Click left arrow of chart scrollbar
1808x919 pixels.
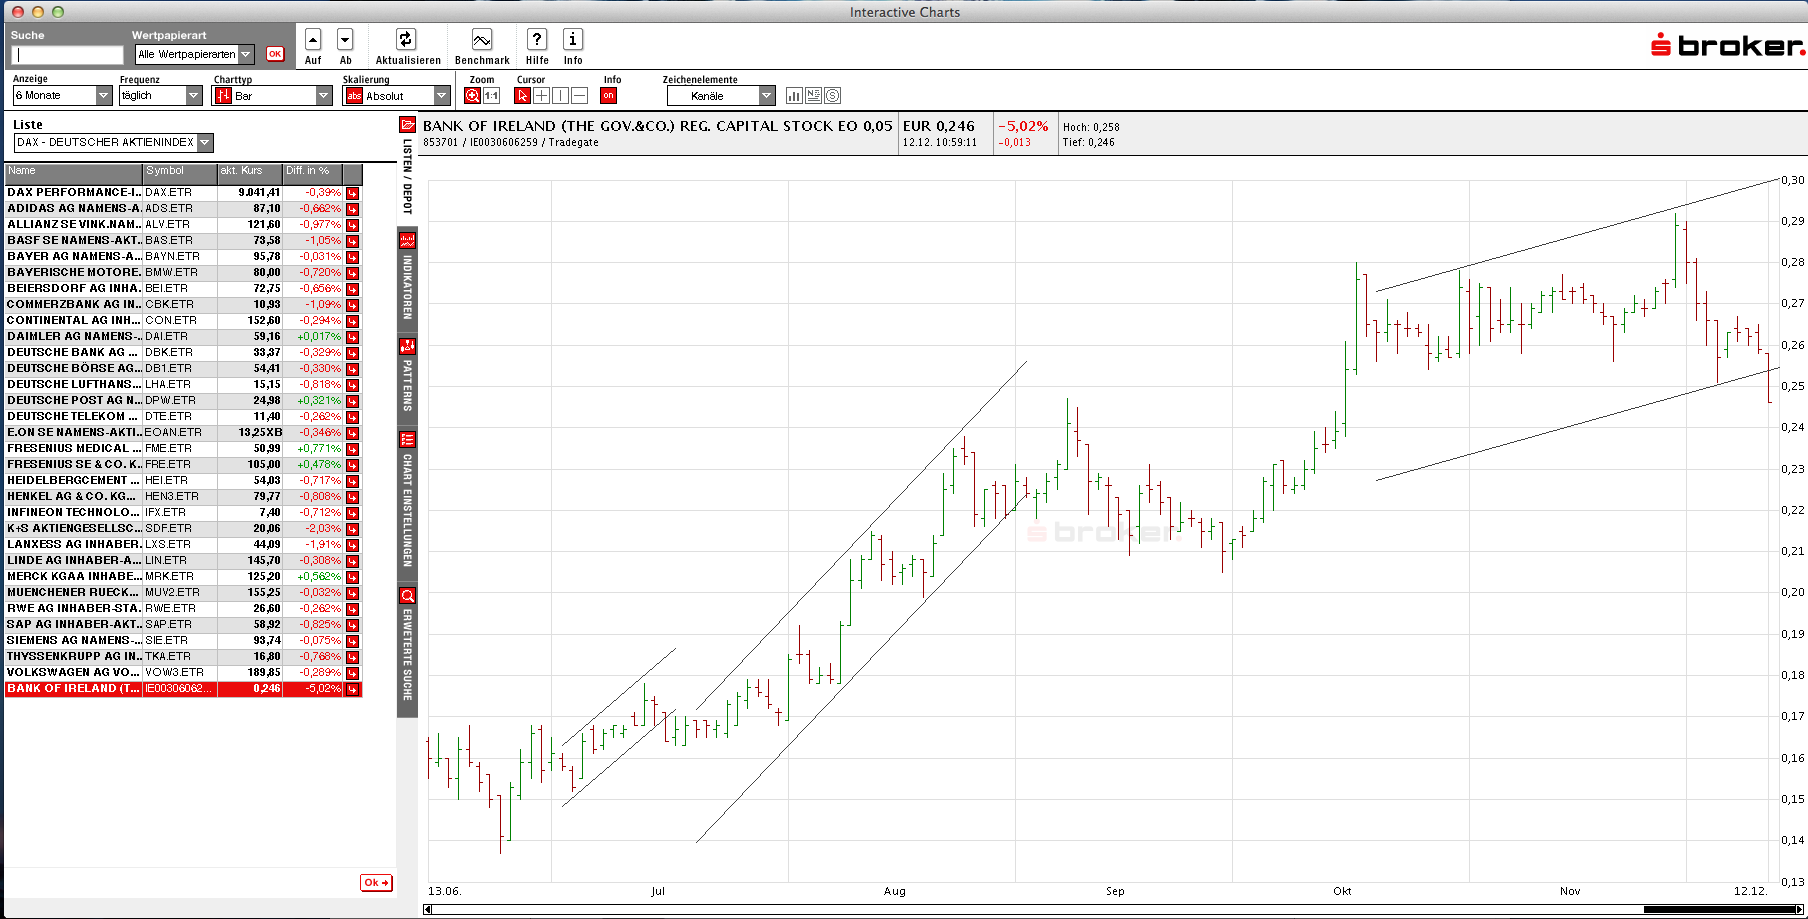coord(428,909)
